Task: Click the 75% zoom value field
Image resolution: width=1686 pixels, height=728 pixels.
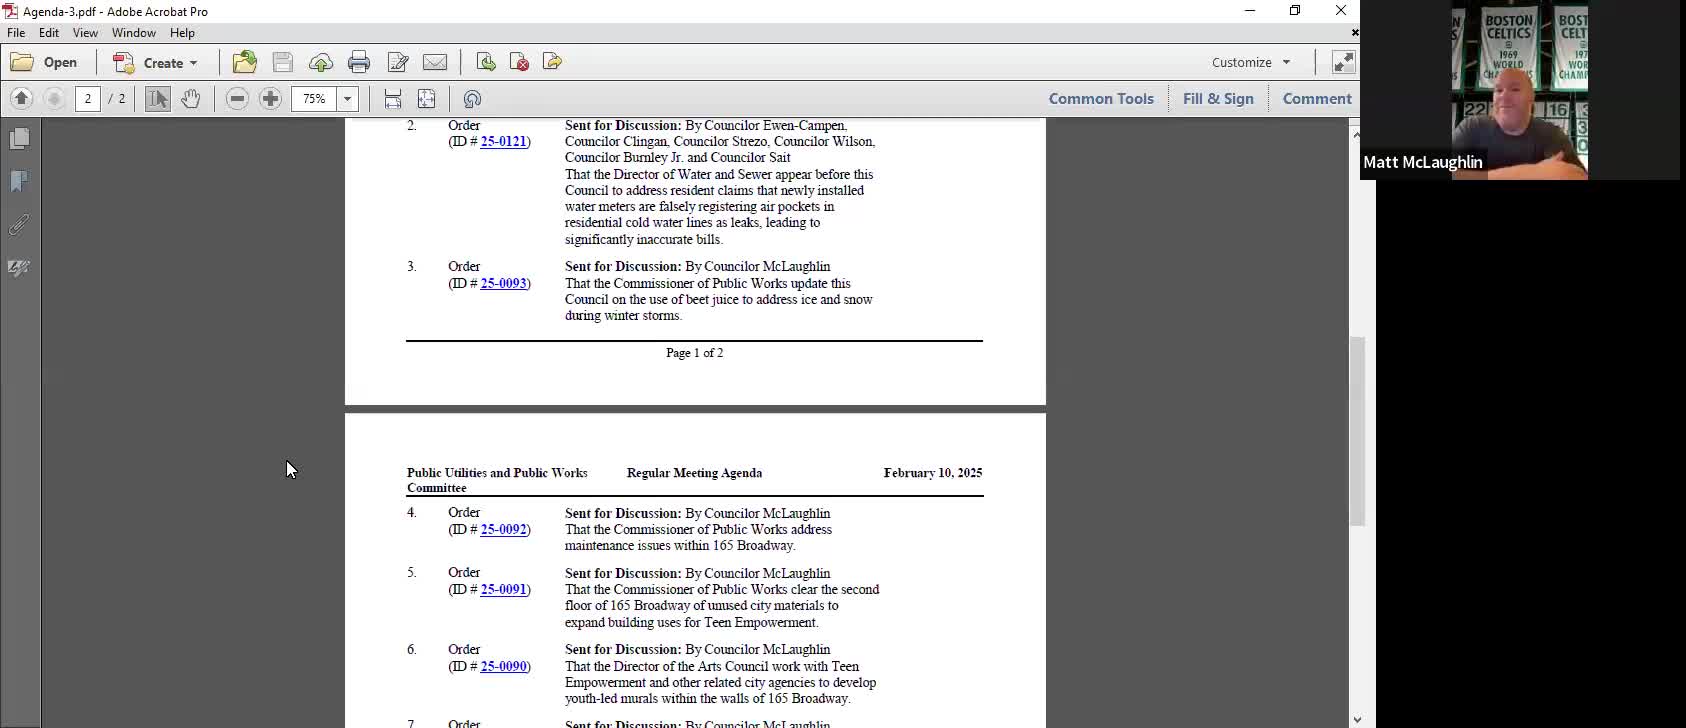Action: coord(314,98)
